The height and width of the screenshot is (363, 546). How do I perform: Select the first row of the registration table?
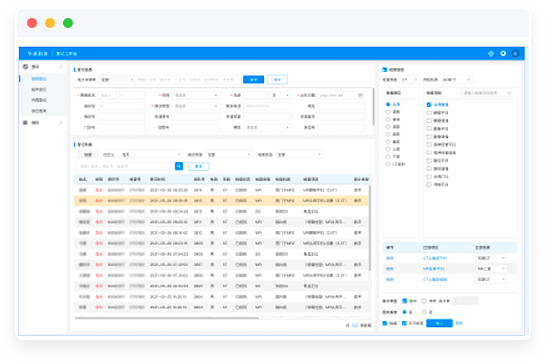221,190
